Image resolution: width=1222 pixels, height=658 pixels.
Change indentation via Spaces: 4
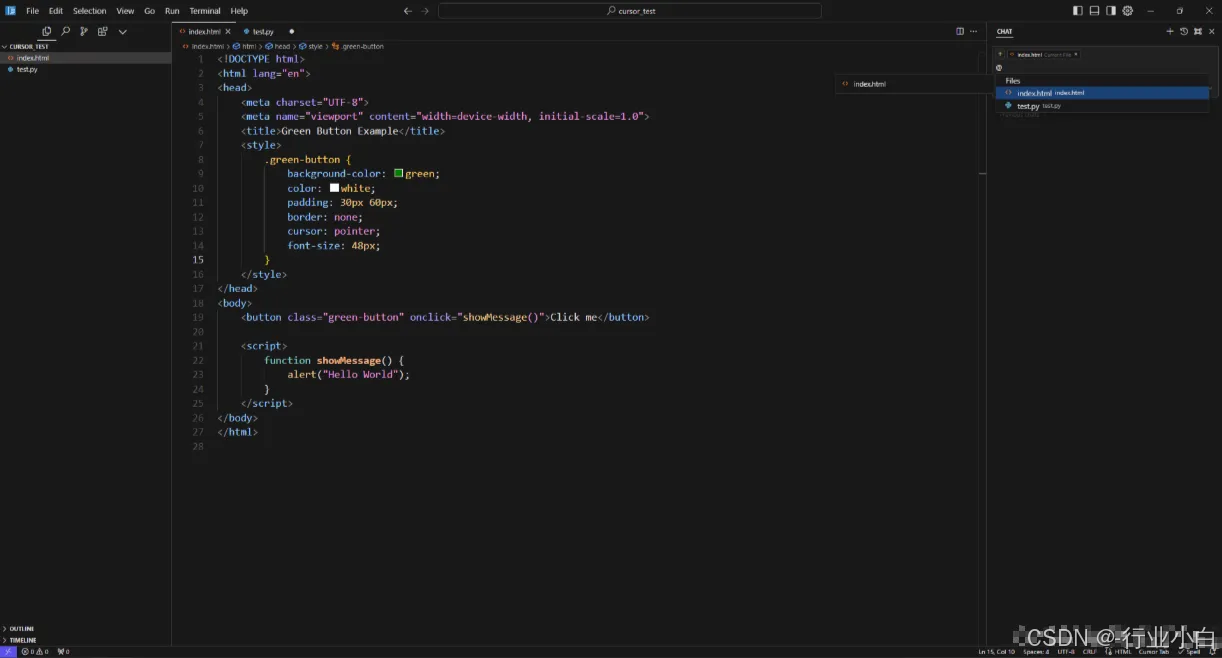(x=1036, y=651)
